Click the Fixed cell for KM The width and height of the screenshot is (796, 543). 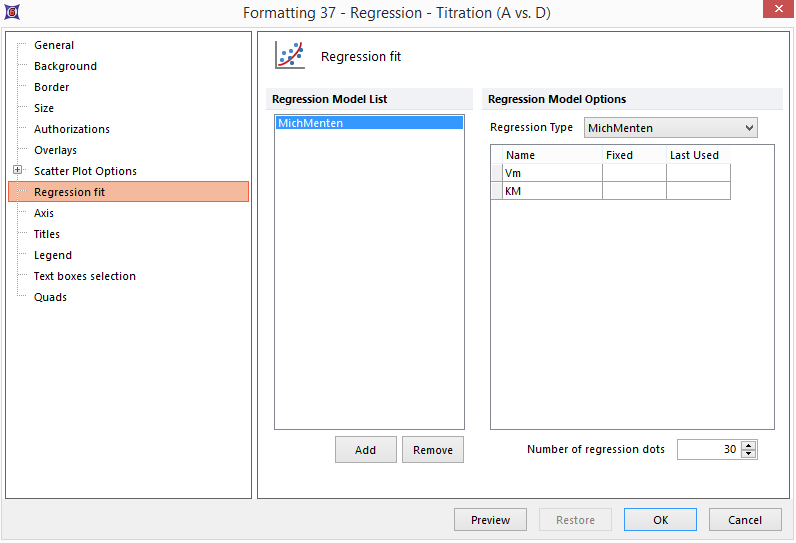point(634,191)
